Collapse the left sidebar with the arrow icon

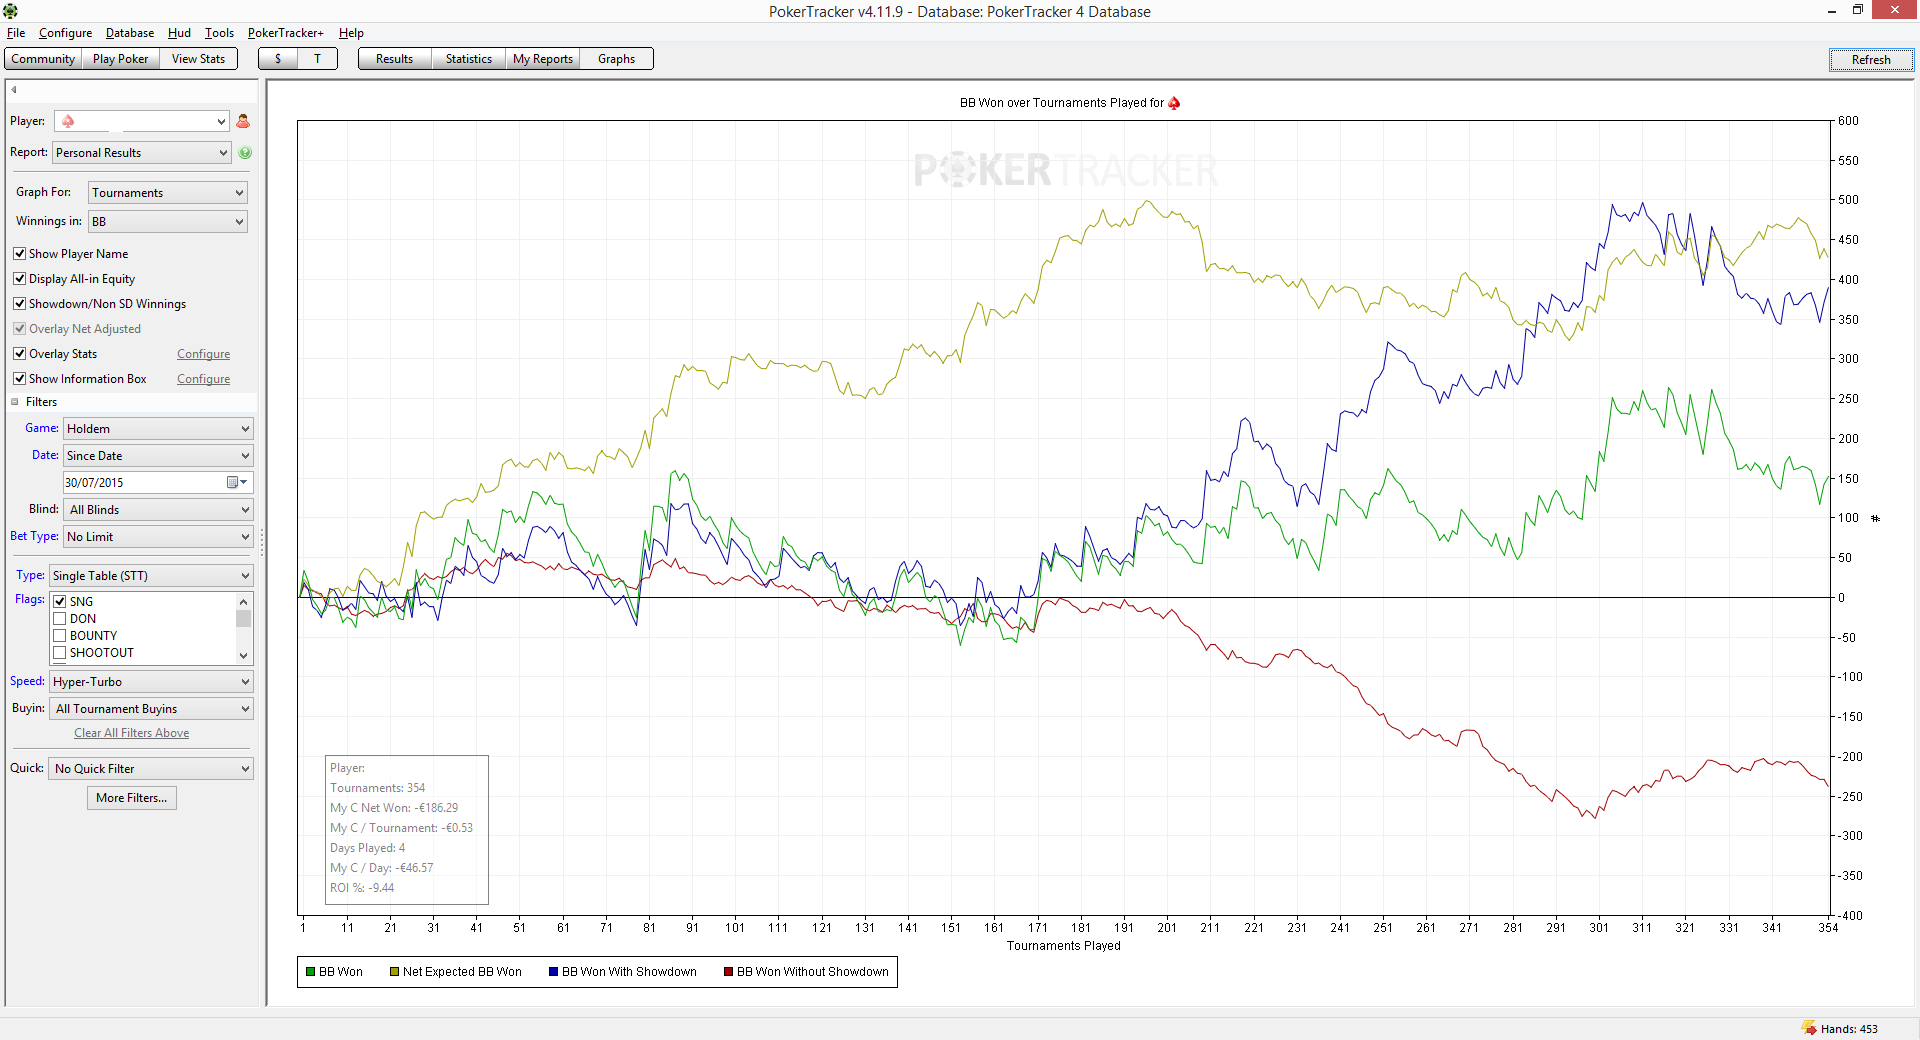(x=14, y=90)
